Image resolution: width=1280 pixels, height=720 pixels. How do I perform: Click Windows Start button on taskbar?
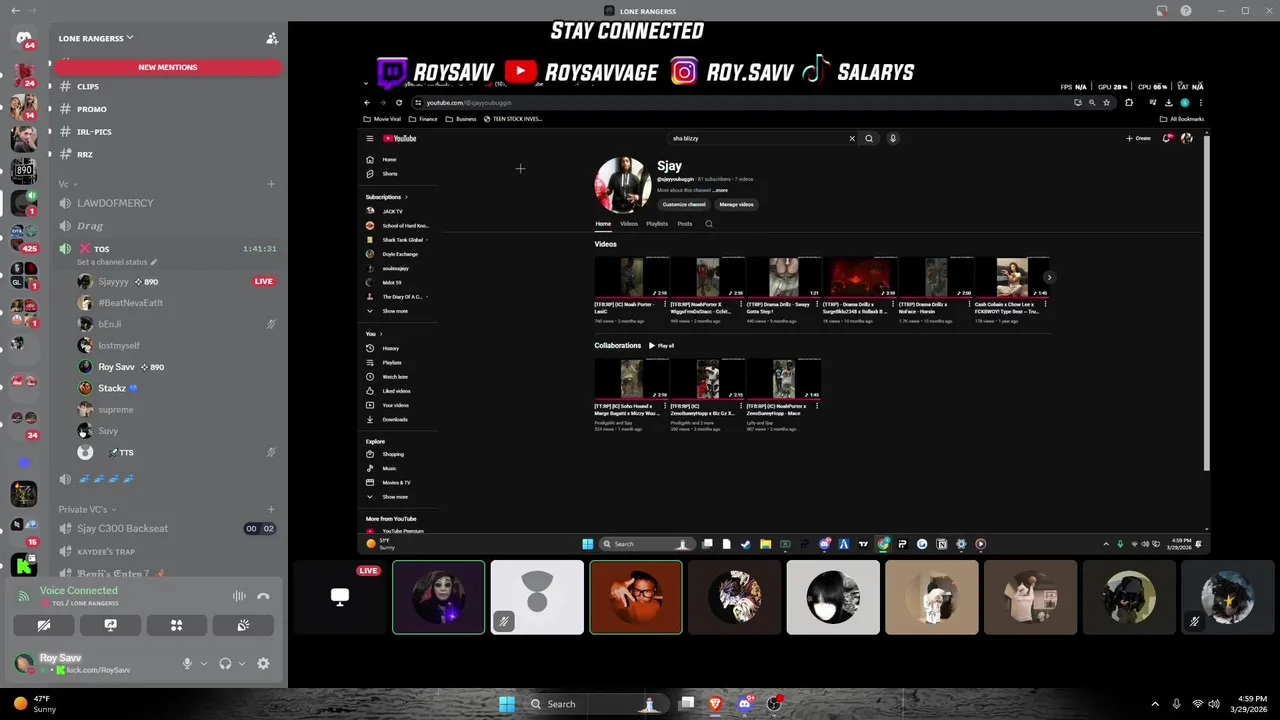[507, 704]
